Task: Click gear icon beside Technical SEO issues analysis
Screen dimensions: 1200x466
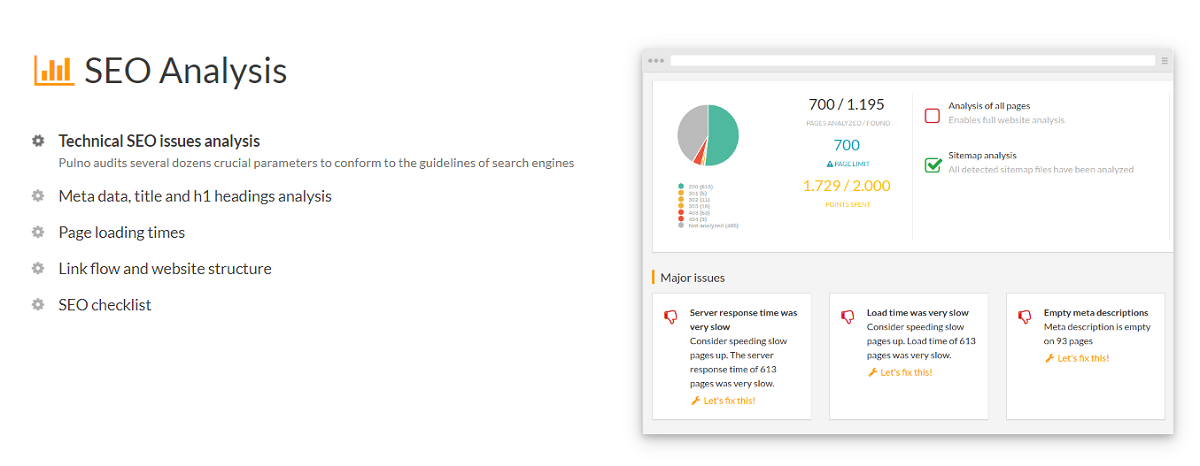Action: 38,141
